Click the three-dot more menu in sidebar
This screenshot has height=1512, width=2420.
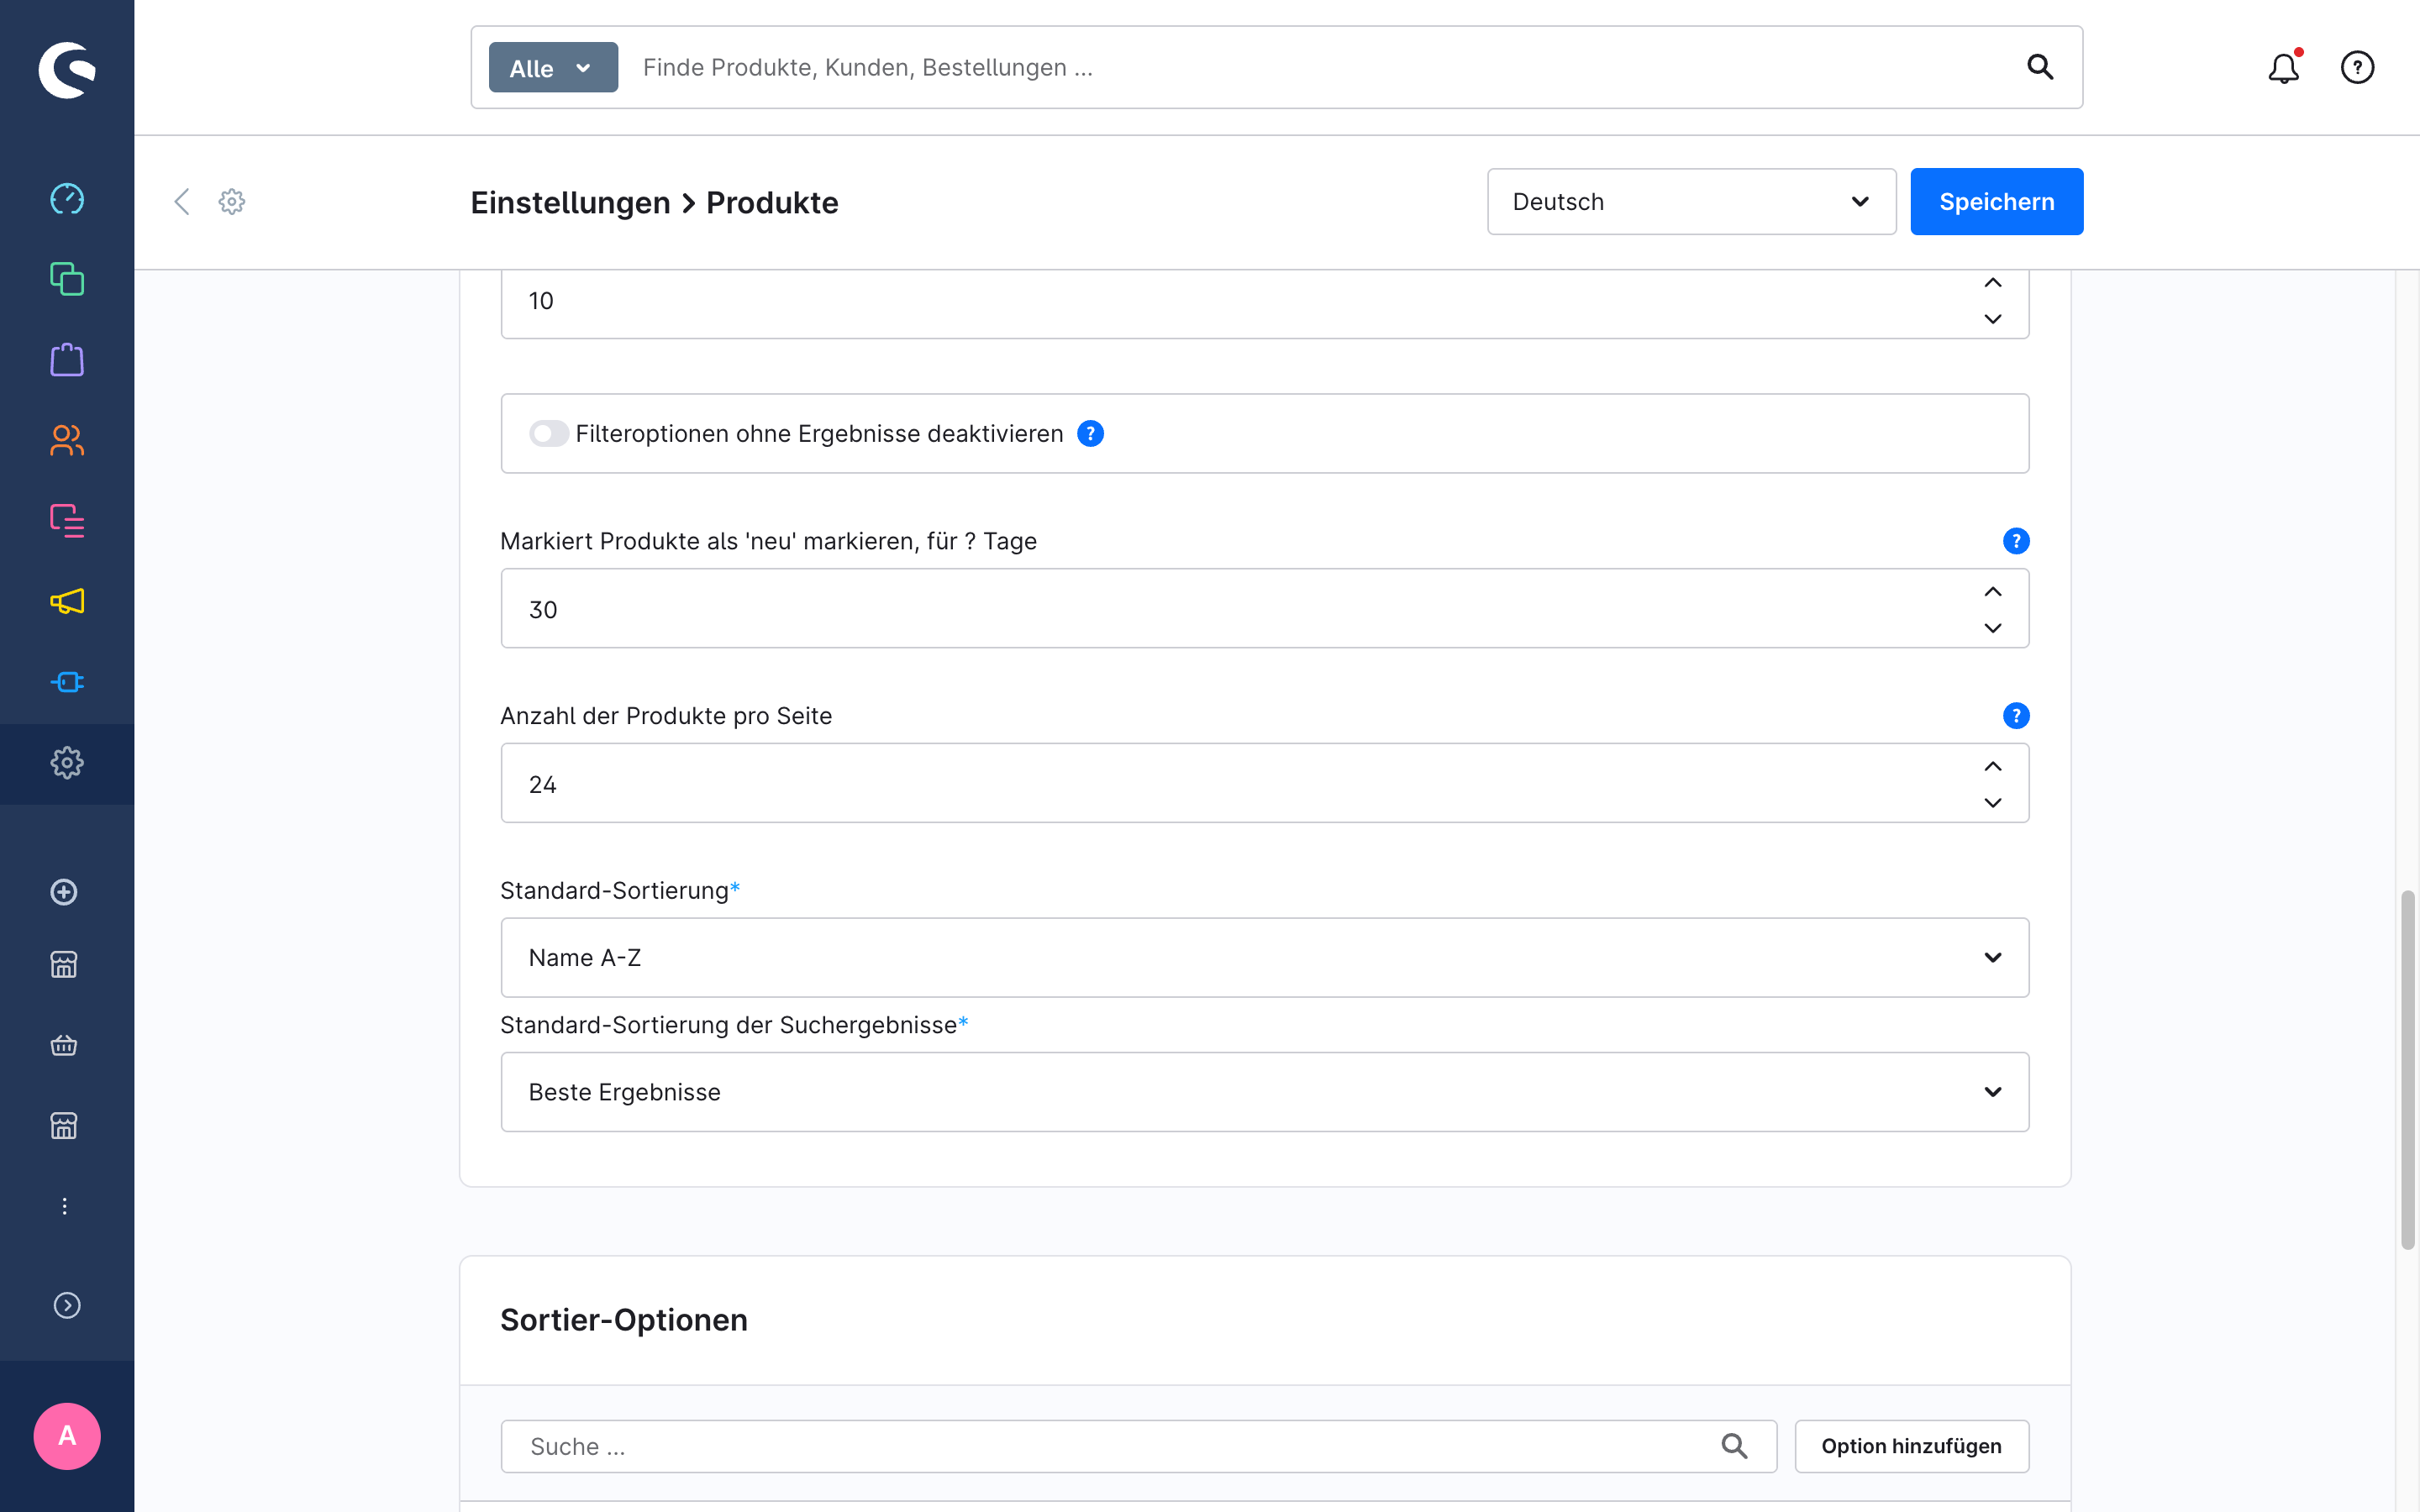(x=64, y=1206)
